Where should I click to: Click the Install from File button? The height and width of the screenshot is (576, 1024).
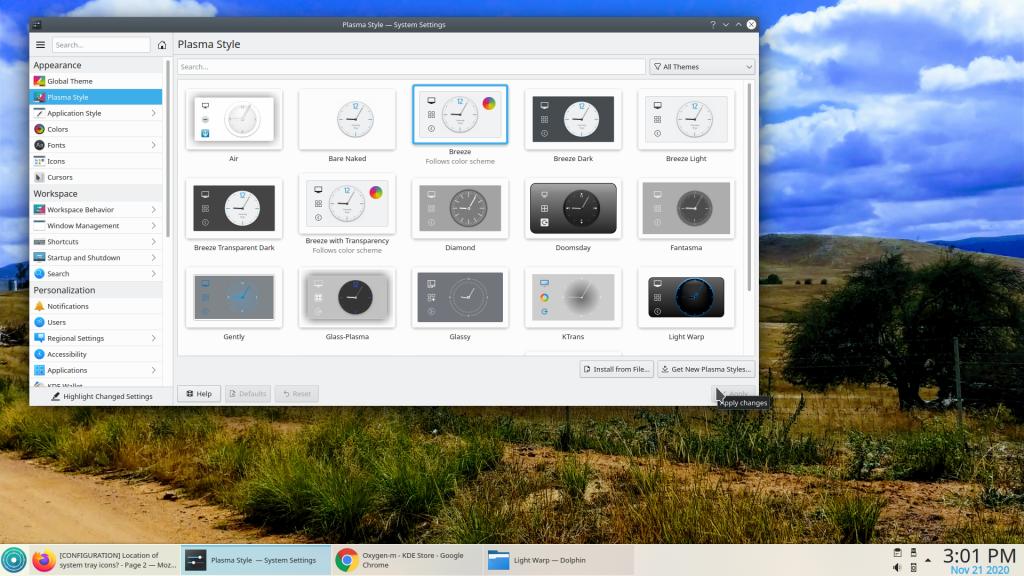(x=616, y=369)
